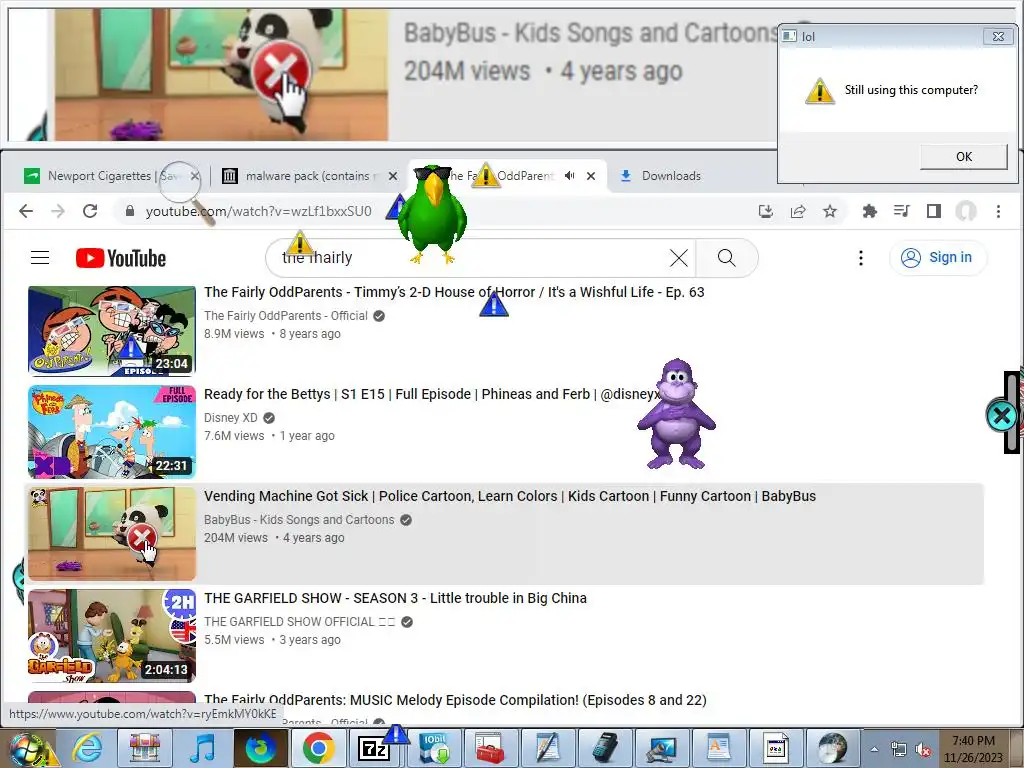Bookmark this page with the star icon
The height and width of the screenshot is (768, 1024).
[829, 211]
